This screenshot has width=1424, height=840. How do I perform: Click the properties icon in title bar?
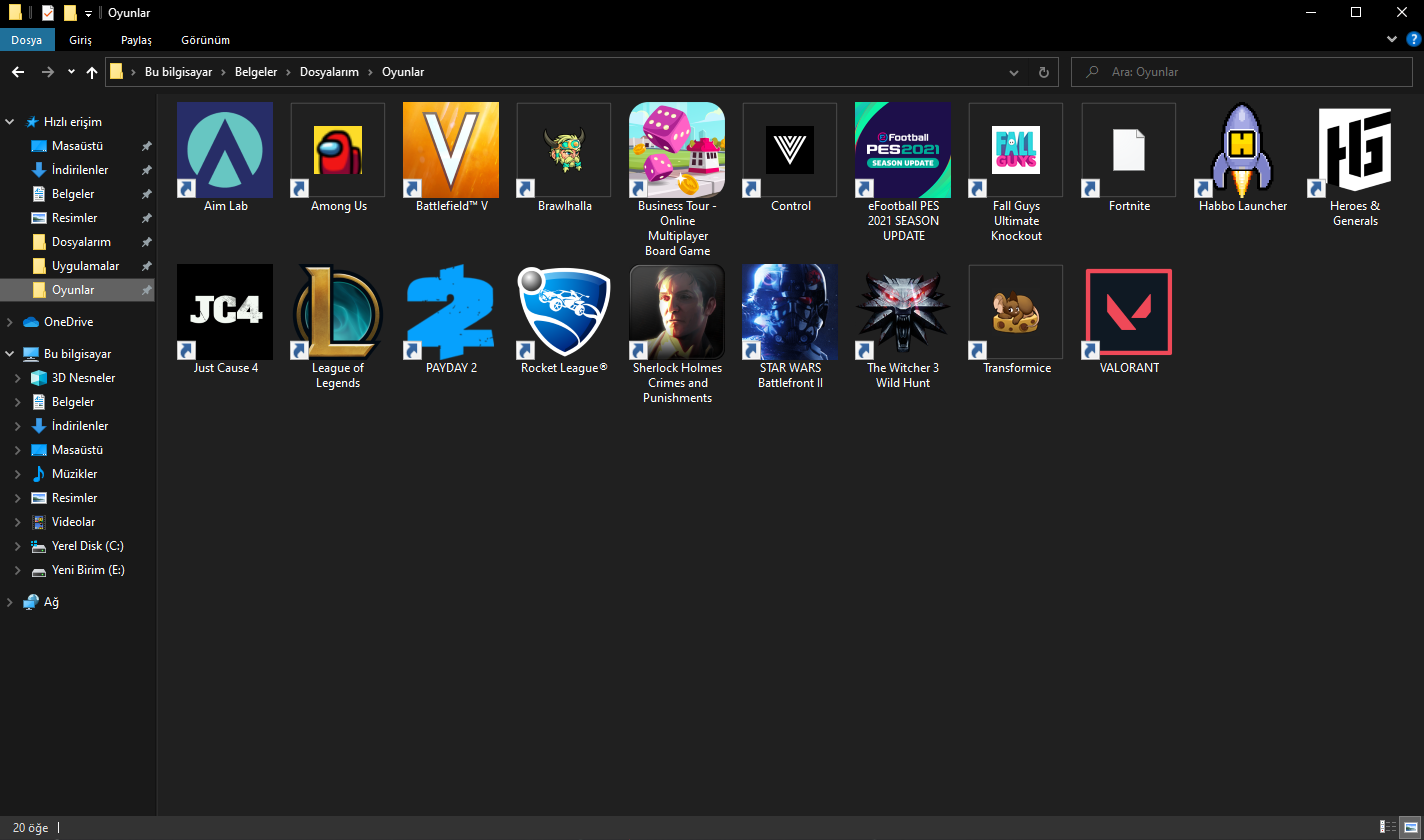point(48,13)
